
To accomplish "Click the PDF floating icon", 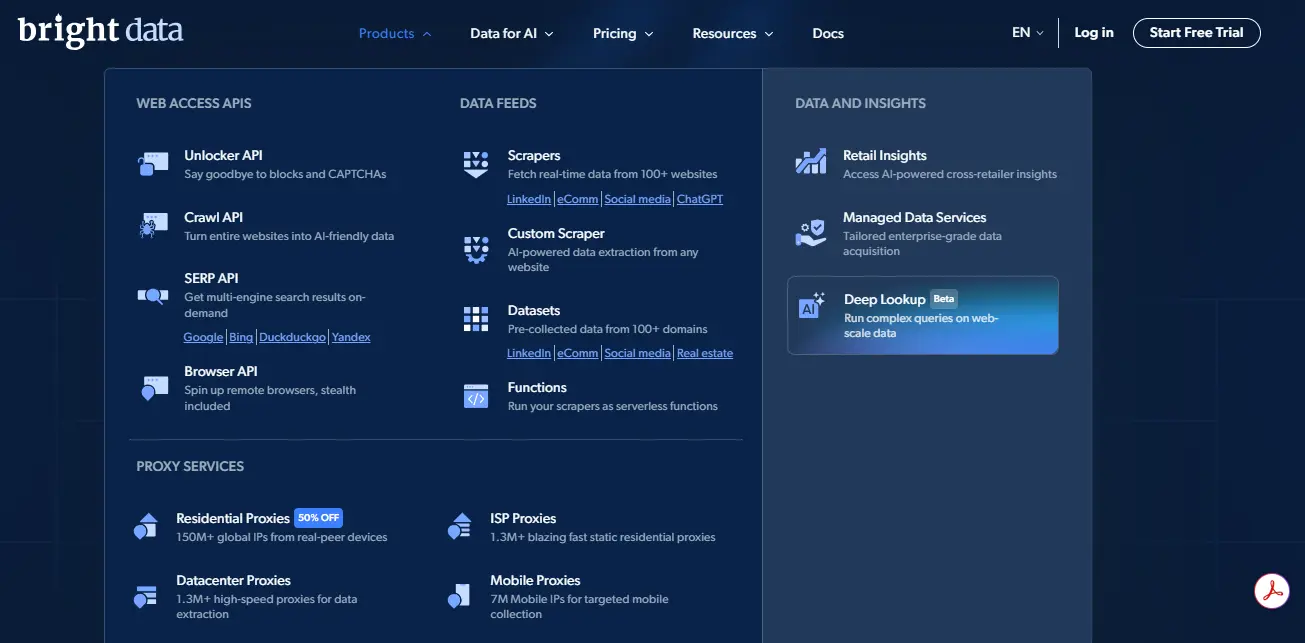I will 1272,591.
